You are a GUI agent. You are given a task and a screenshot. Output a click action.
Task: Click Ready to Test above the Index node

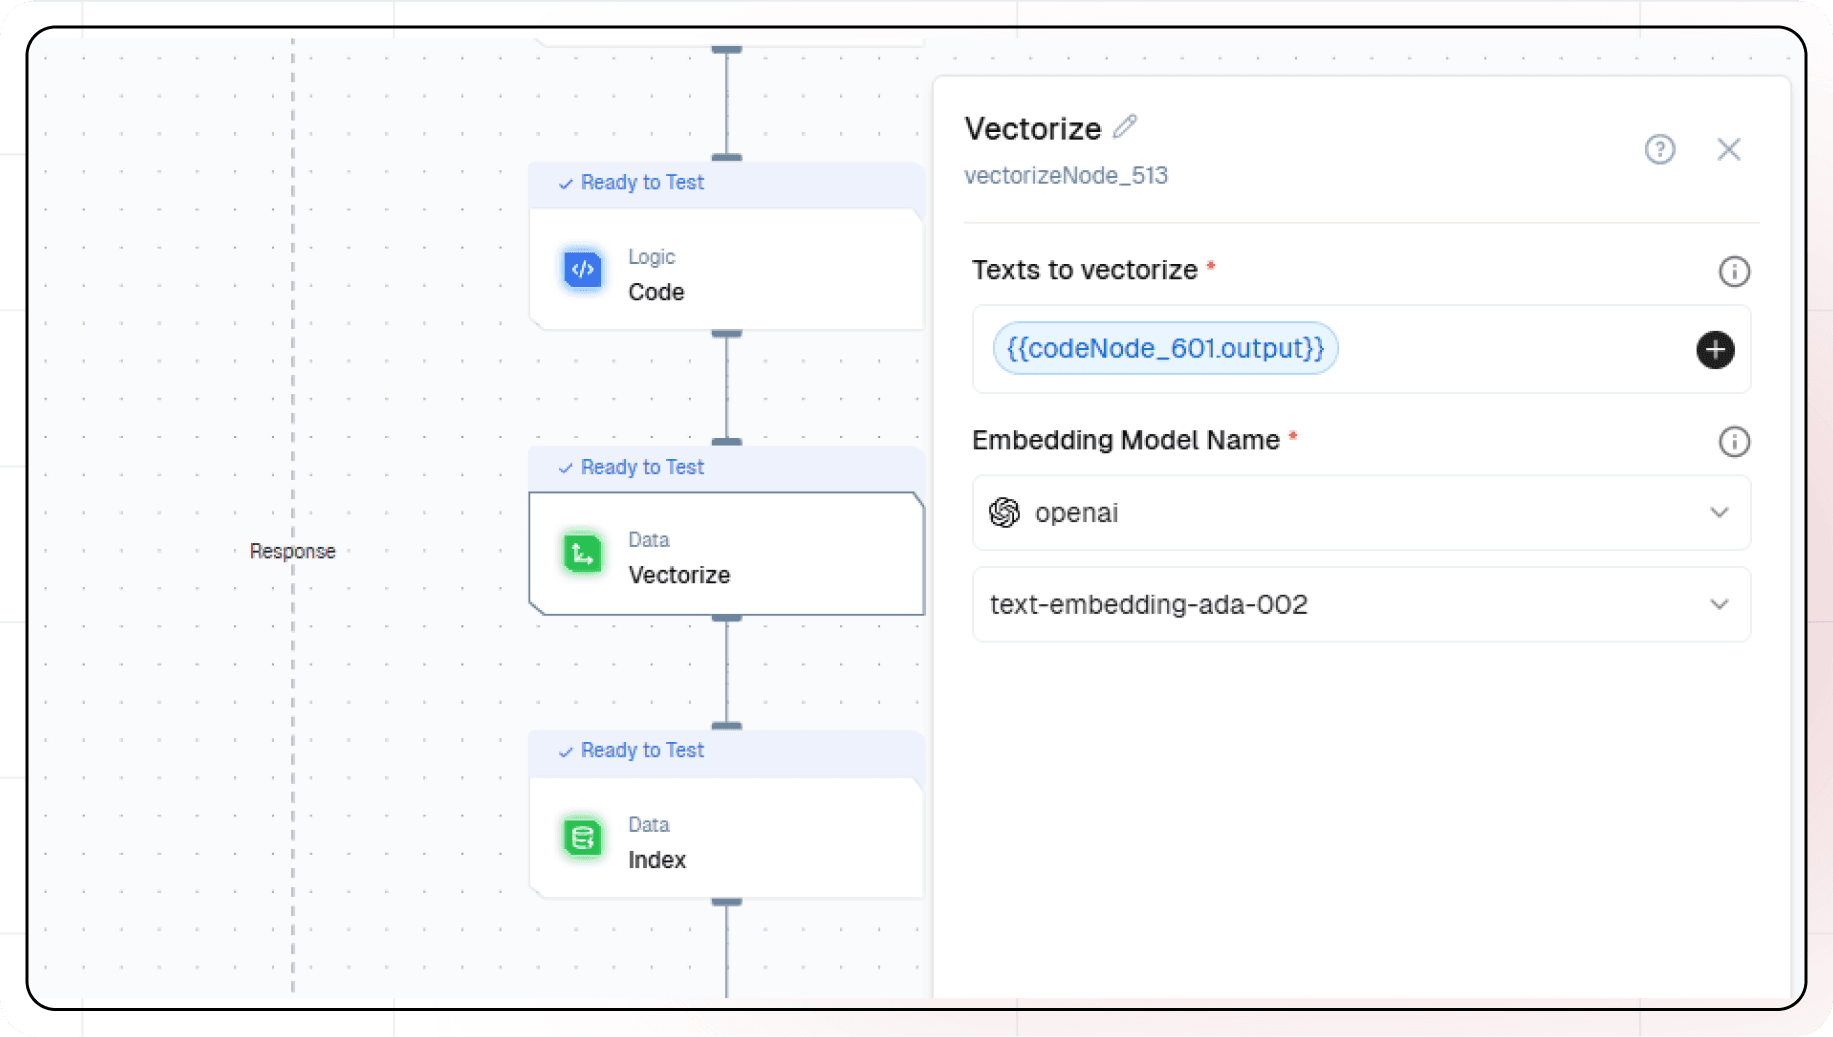pos(642,750)
